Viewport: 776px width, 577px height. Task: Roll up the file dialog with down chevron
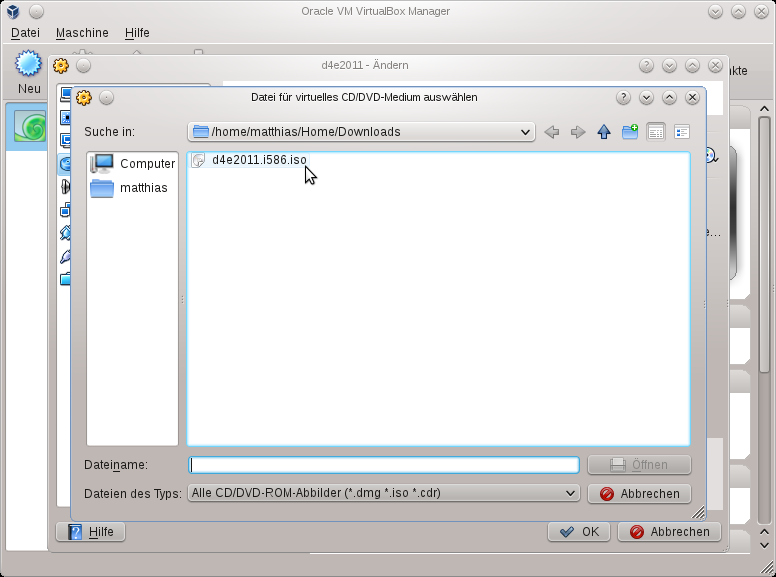tap(646, 97)
